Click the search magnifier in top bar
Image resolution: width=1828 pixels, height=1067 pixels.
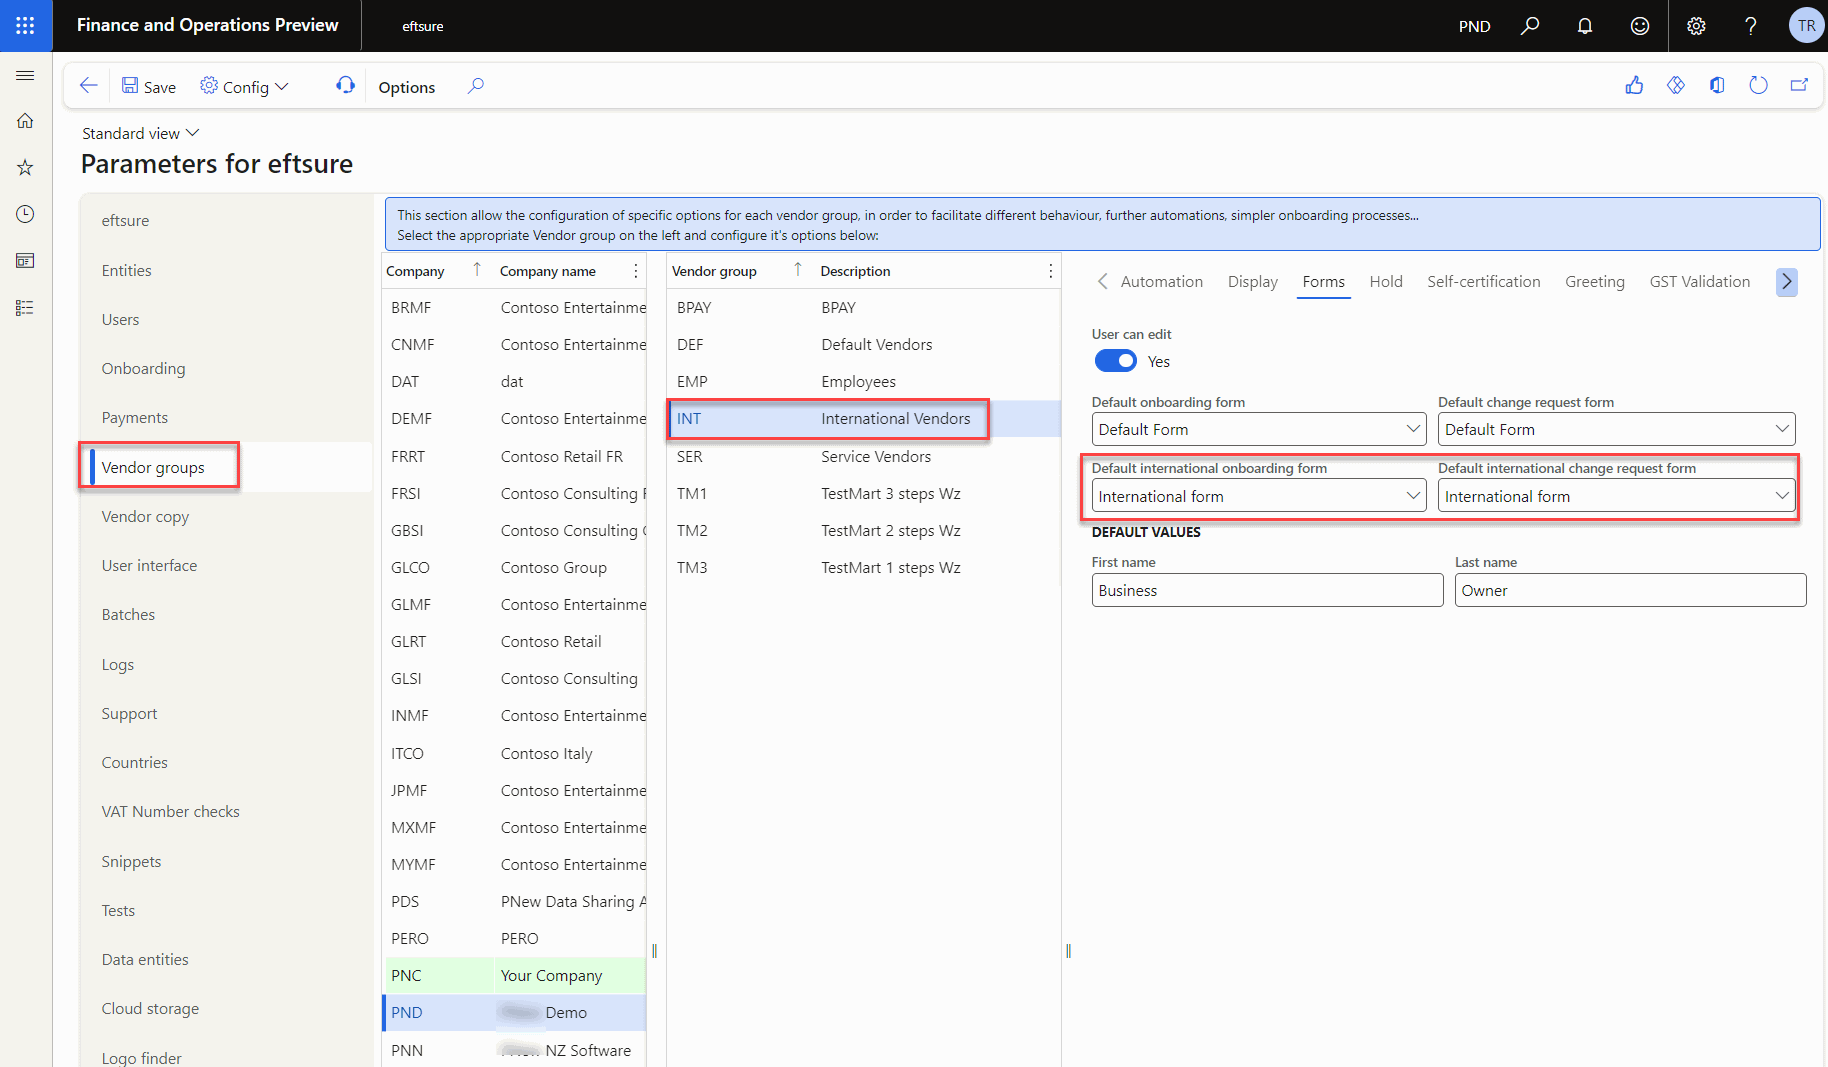(1530, 26)
